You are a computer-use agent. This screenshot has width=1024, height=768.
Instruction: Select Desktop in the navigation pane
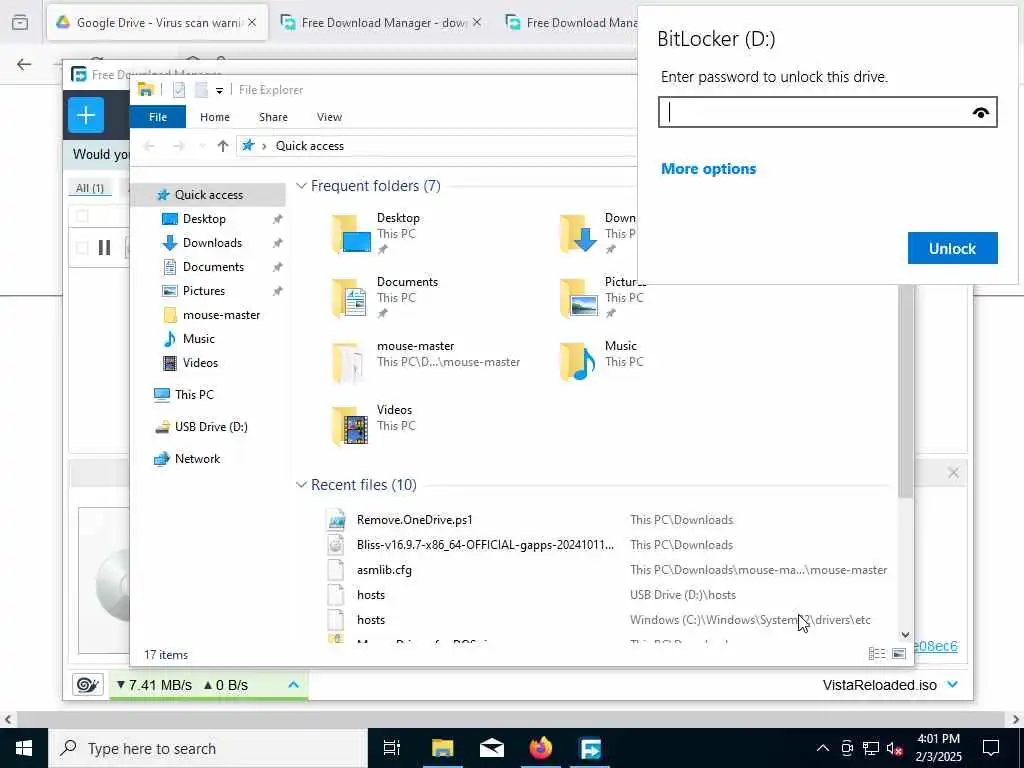pos(204,219)
